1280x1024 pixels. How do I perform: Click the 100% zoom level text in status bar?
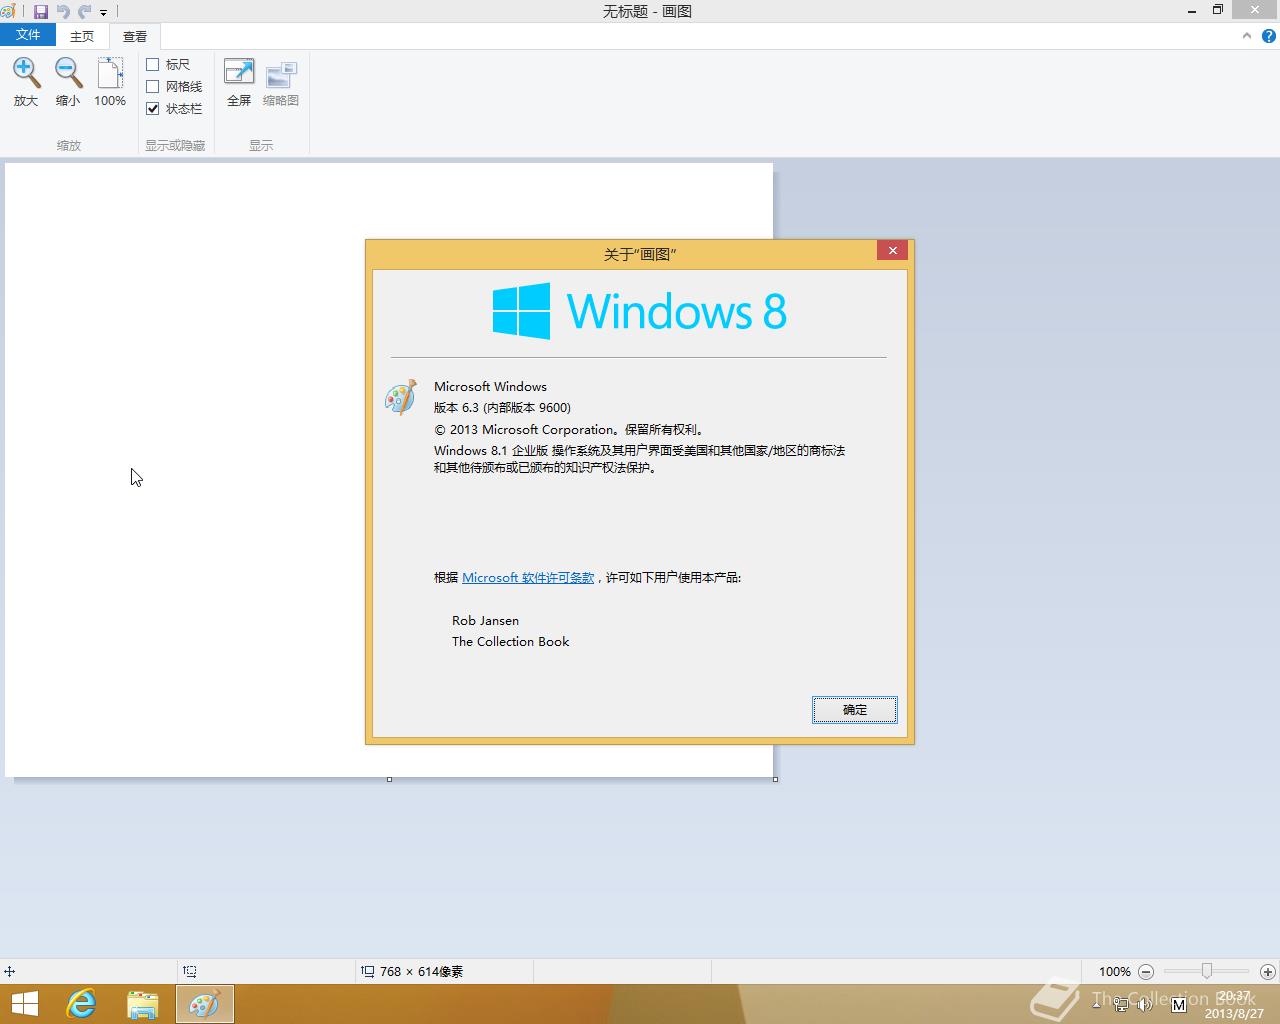(1114, 971)
